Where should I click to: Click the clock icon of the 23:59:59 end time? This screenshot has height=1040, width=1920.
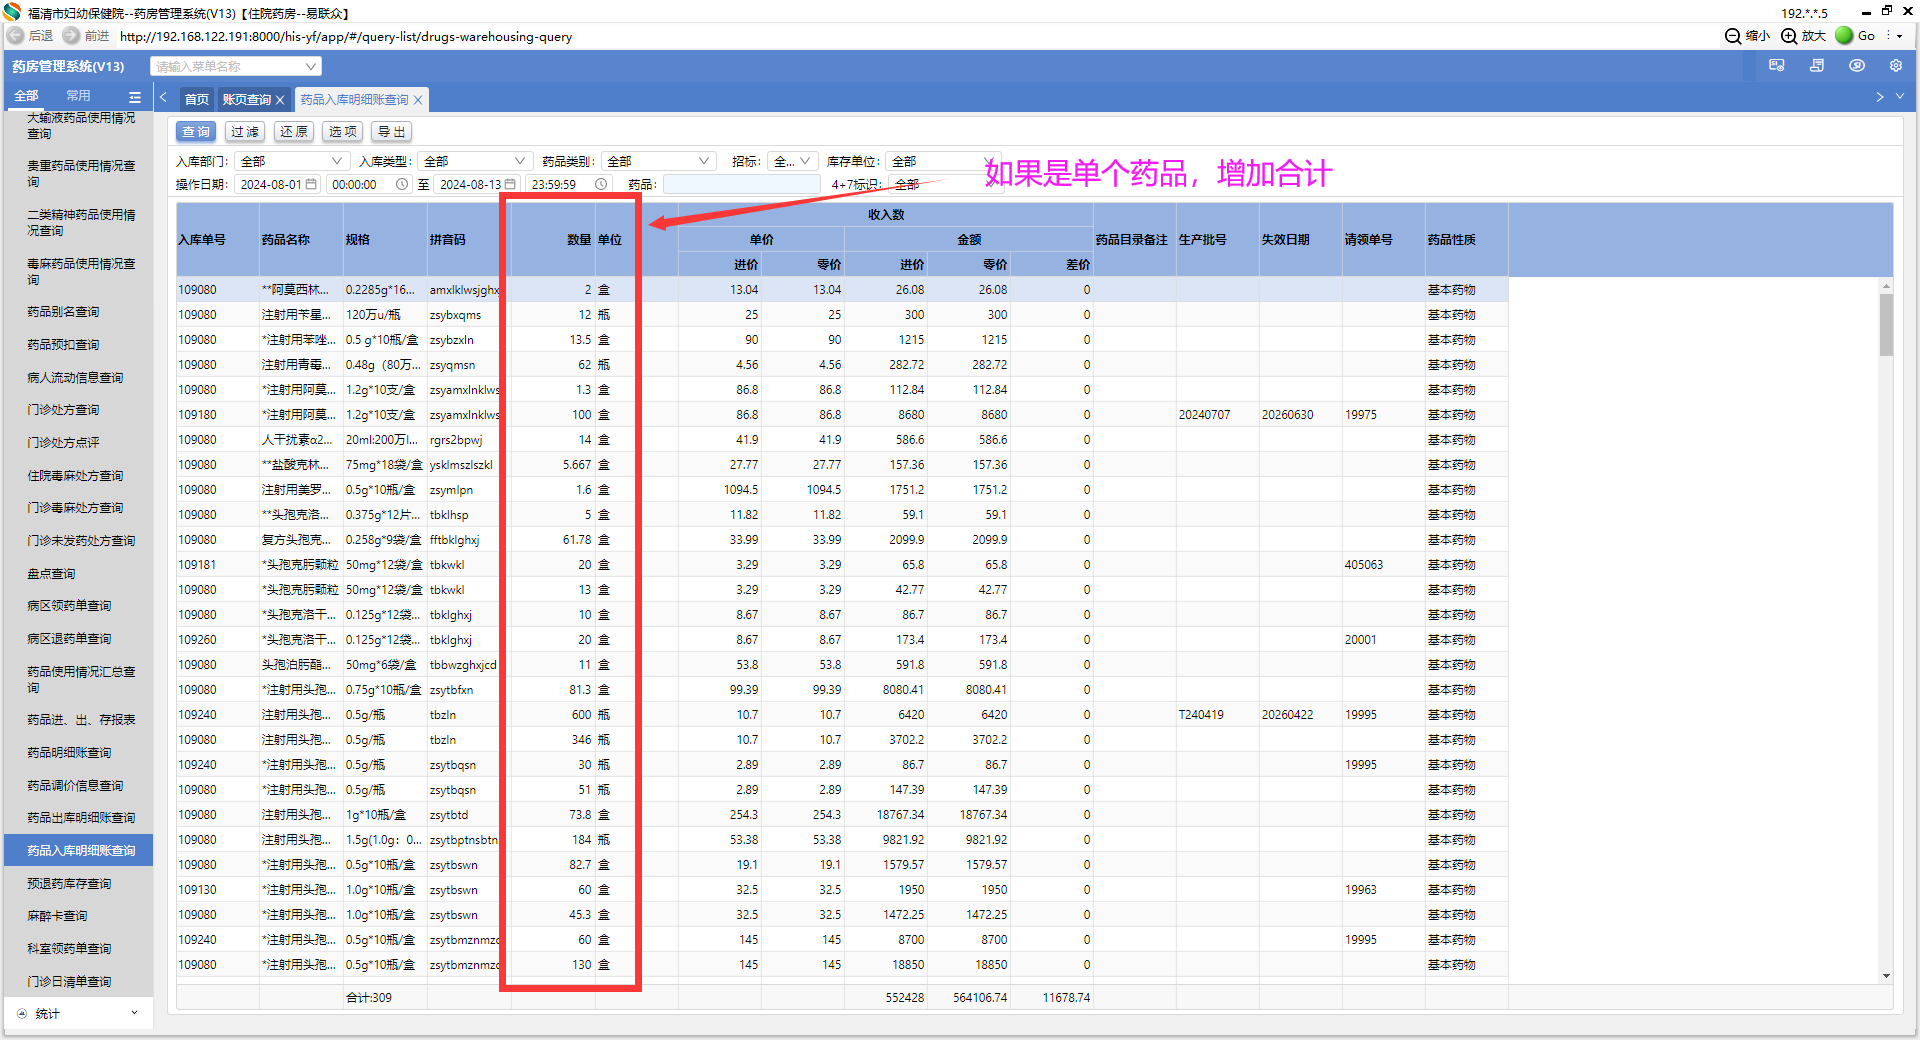coord(601,185)
